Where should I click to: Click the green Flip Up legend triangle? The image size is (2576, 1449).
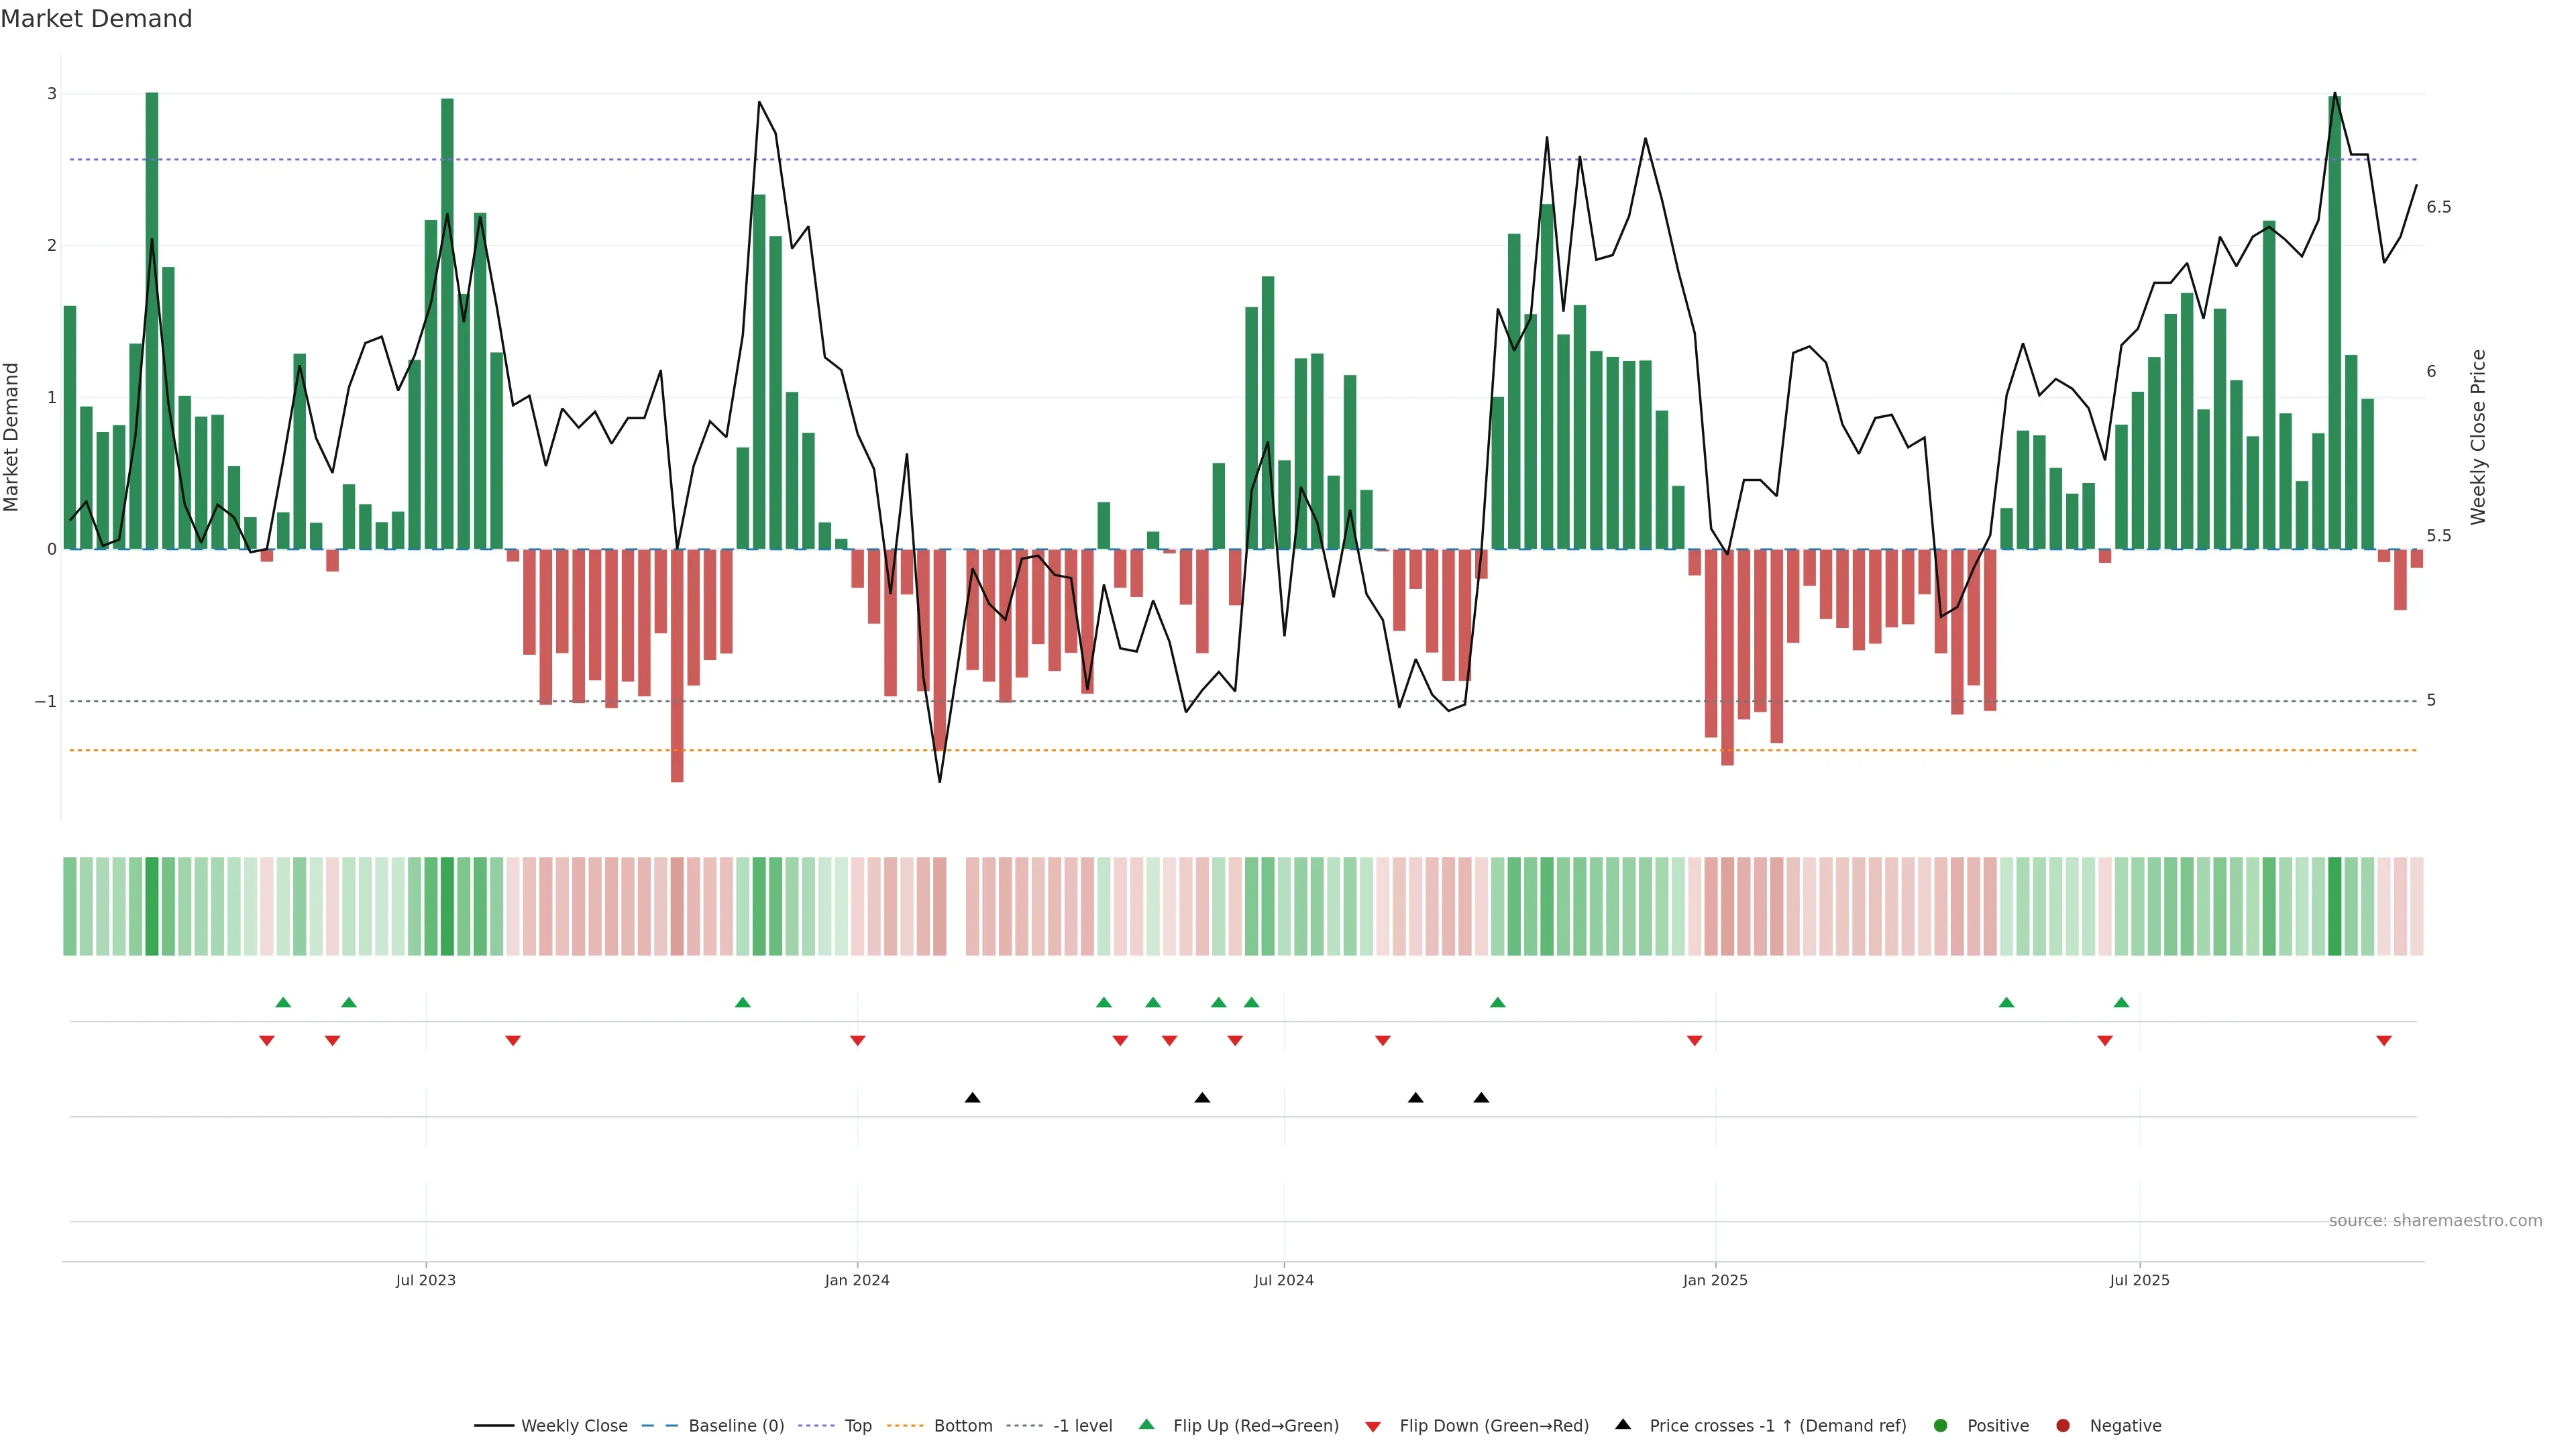1147,1424
